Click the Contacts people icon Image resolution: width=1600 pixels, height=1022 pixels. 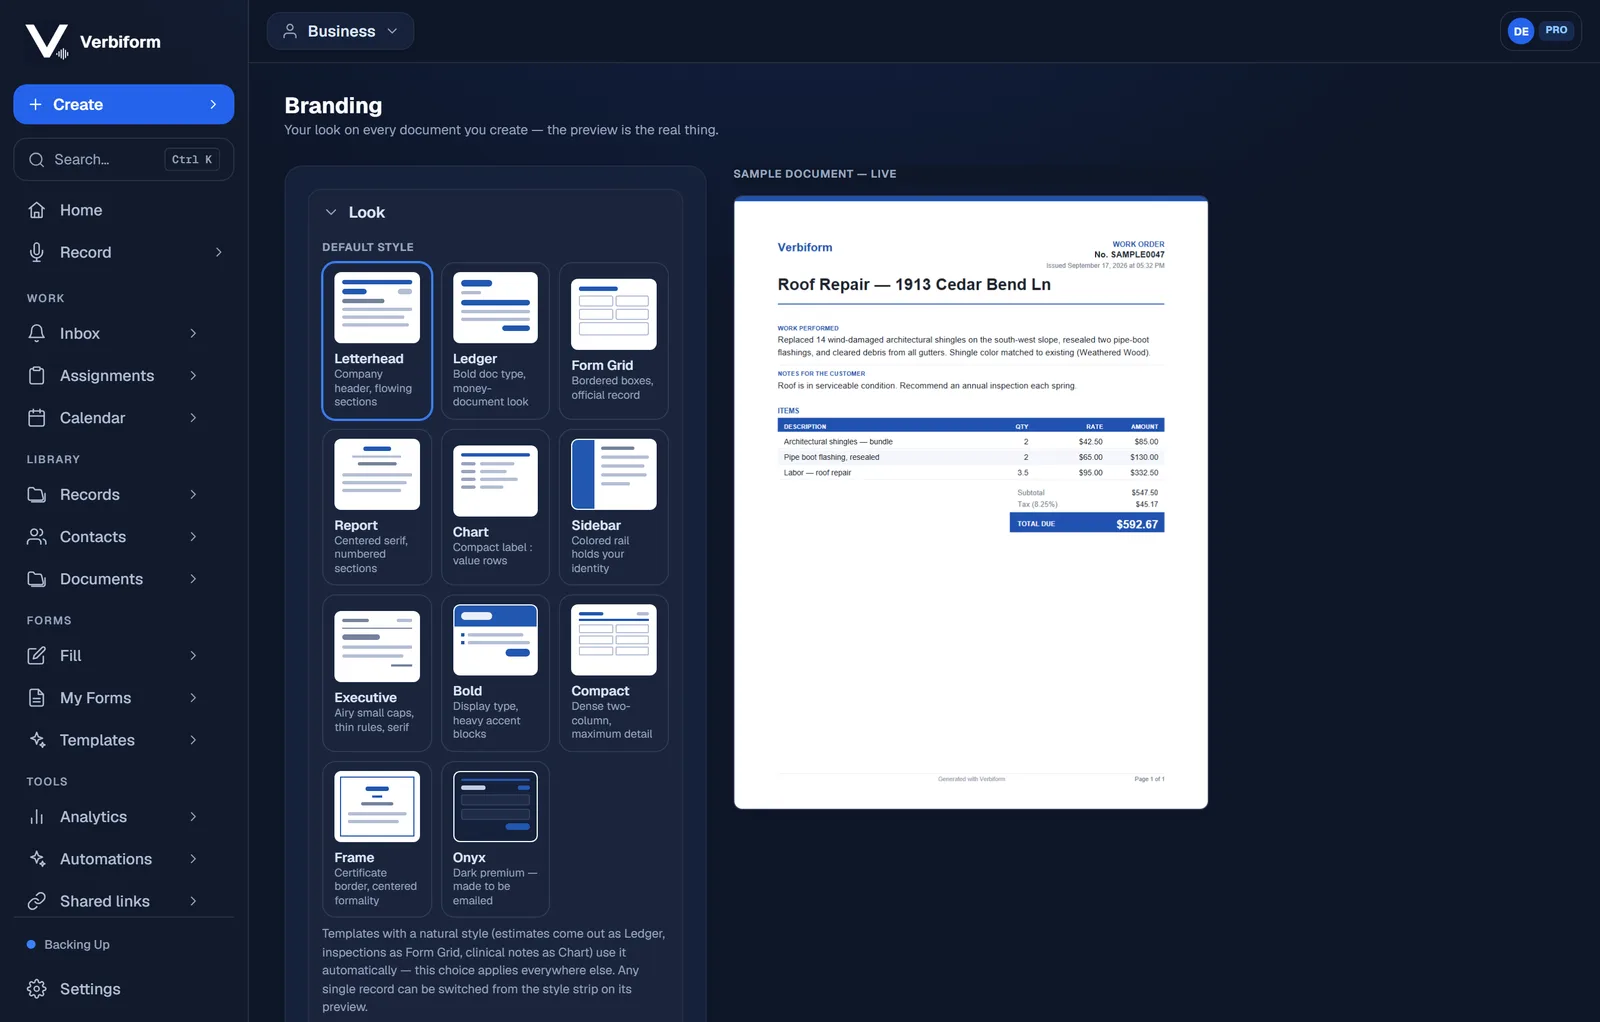37,536
